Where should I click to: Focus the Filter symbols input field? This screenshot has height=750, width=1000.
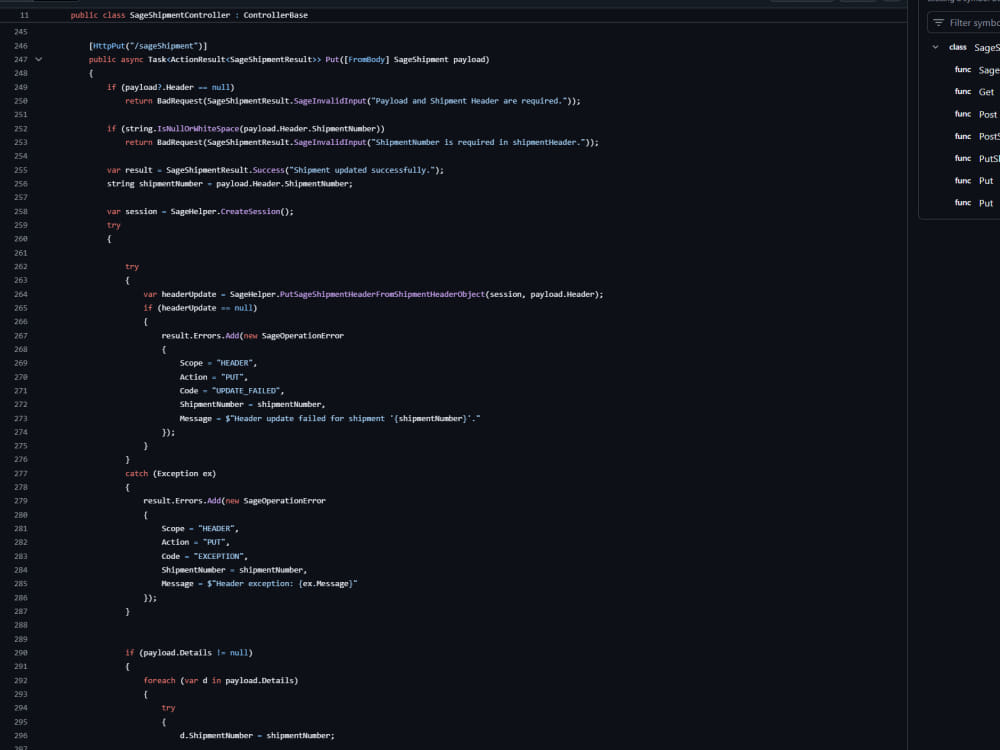tap(966, 23)
